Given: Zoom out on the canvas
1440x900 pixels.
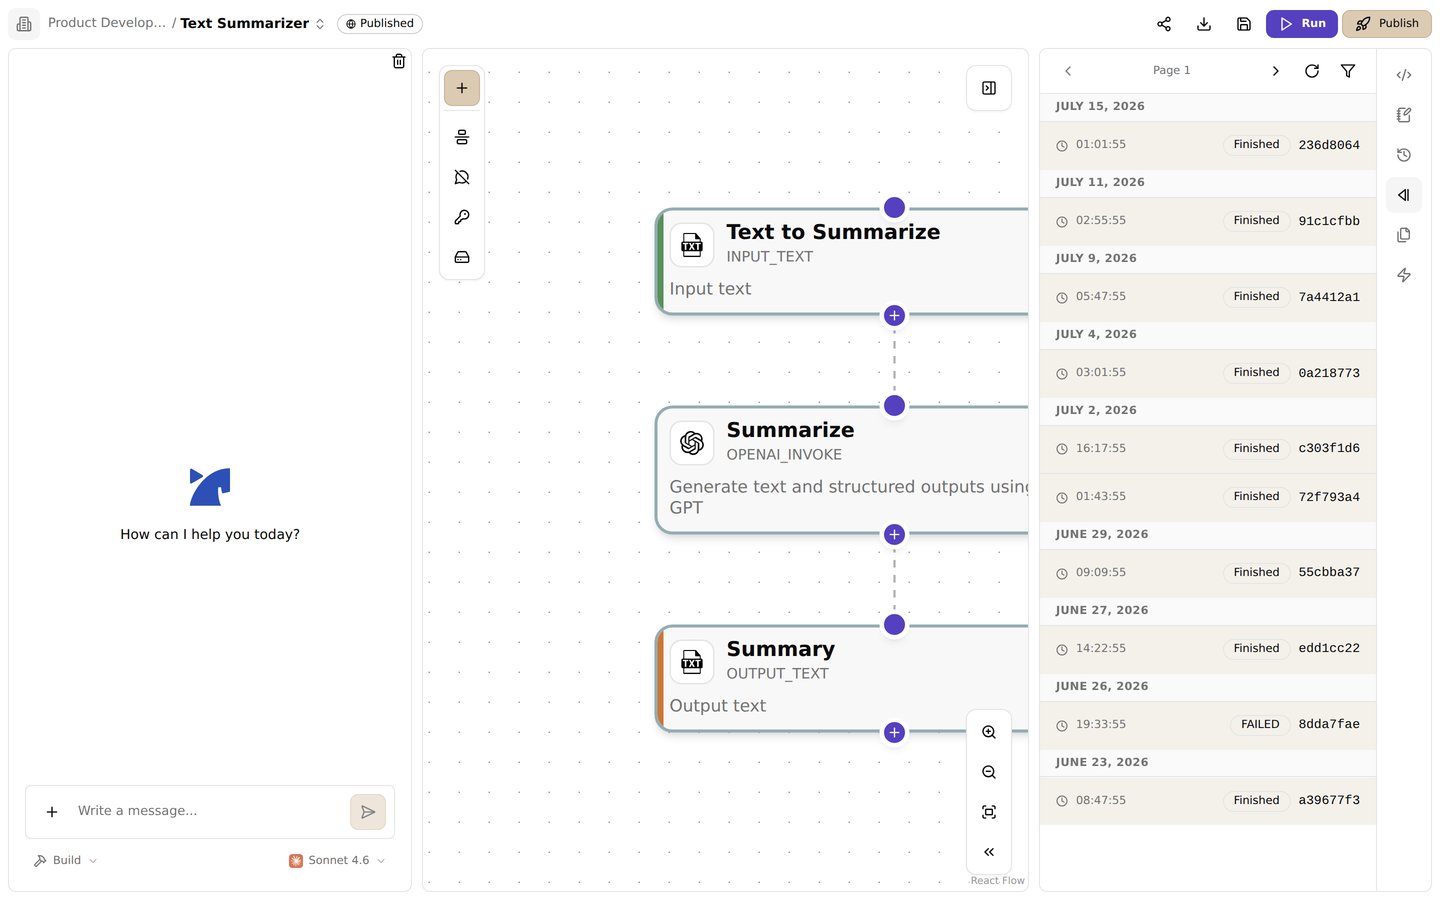Looking at the screenshot, I should click(989, 772).
